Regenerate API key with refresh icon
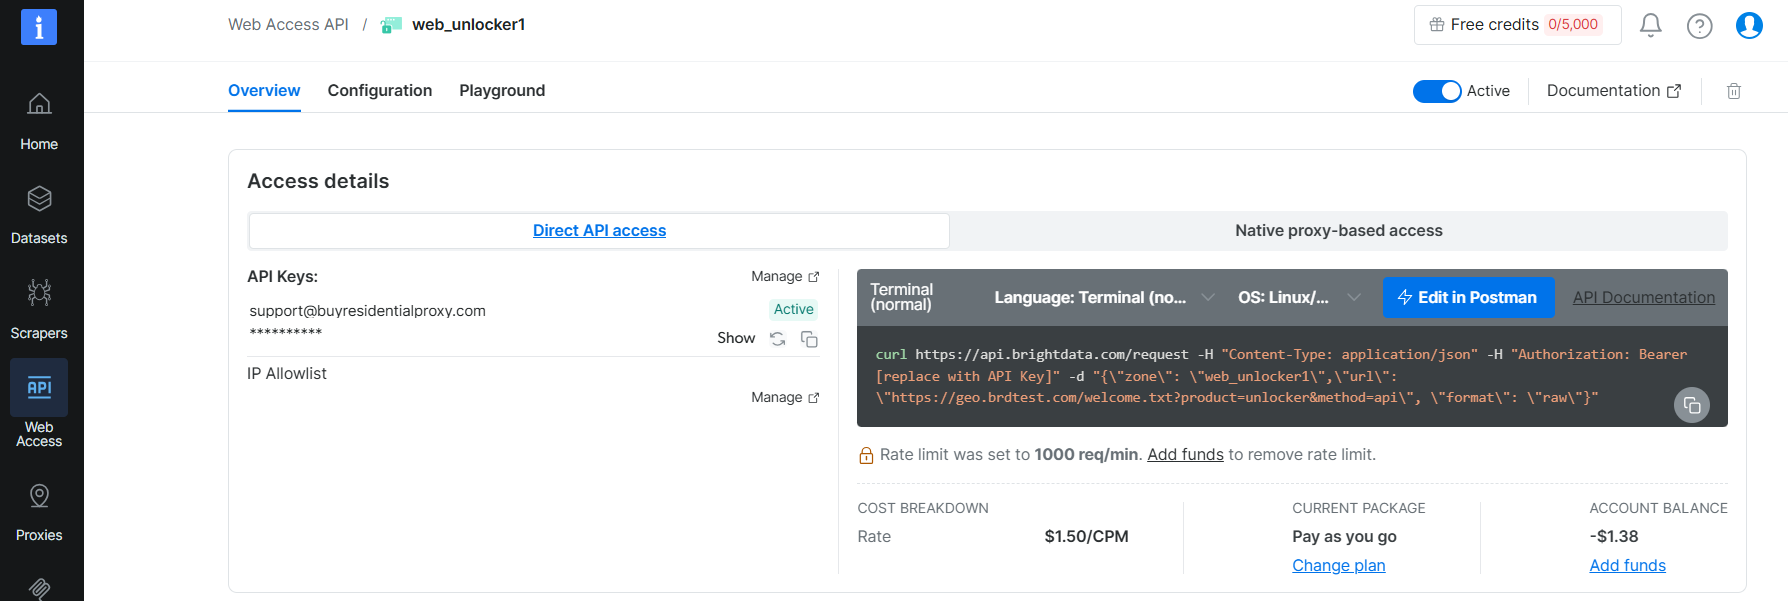 click(777, 339)
